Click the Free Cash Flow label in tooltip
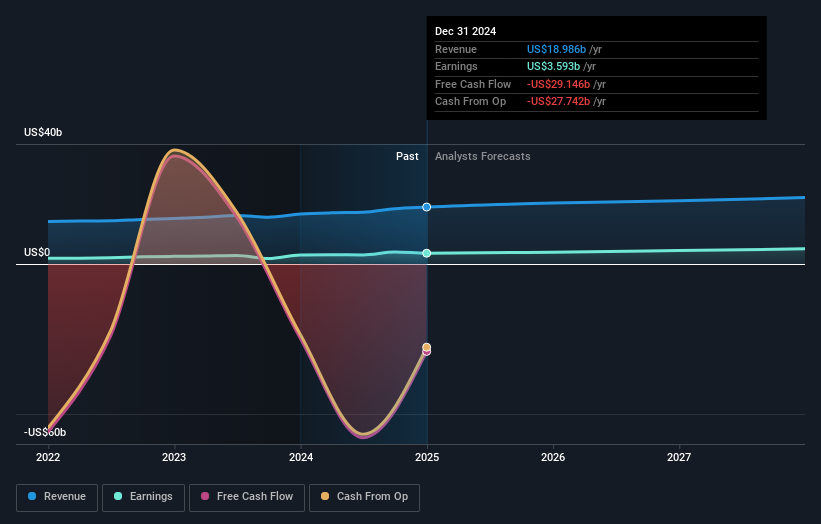 pyautogui.click(x=473, y=84)
